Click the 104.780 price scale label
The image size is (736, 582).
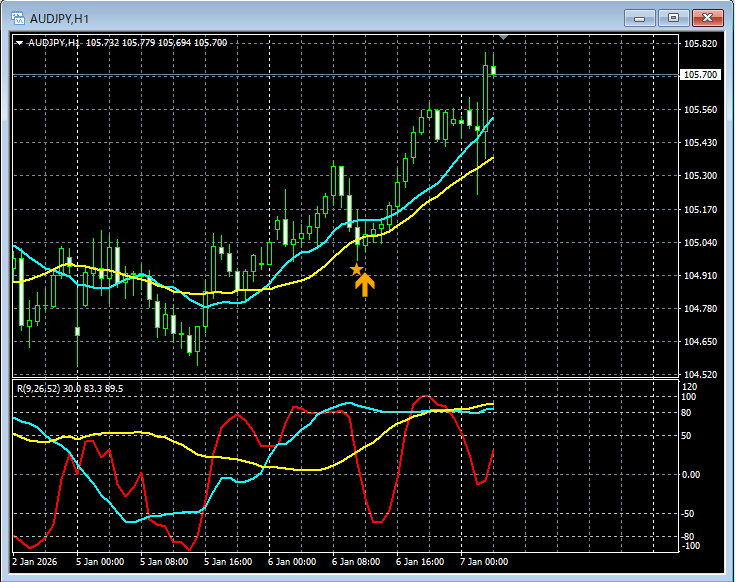(x=700, y=308)
